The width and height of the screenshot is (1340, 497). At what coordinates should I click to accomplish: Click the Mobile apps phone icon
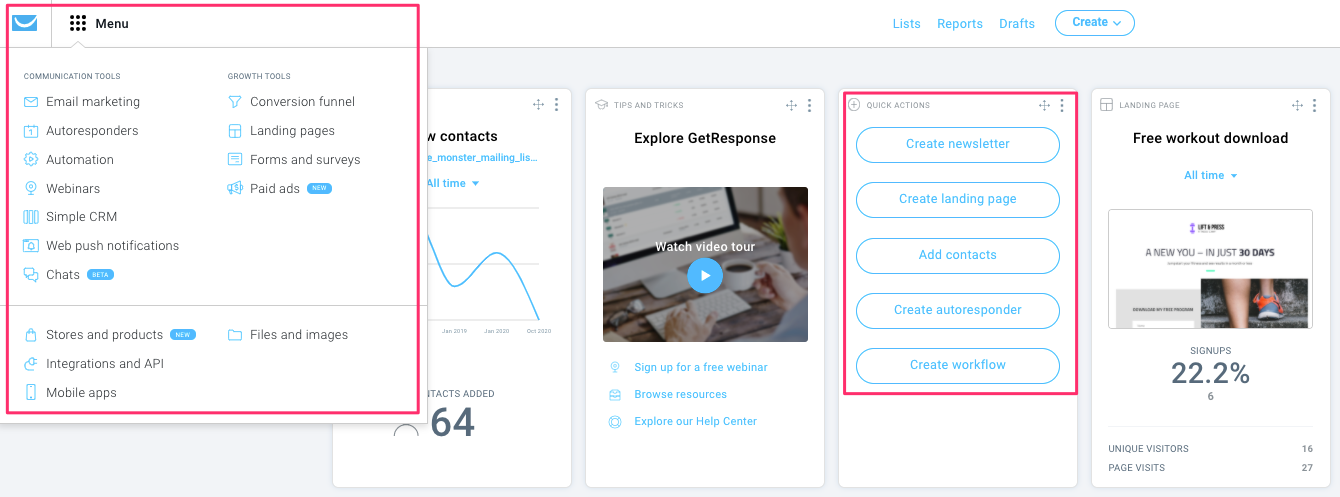point(31,393)
